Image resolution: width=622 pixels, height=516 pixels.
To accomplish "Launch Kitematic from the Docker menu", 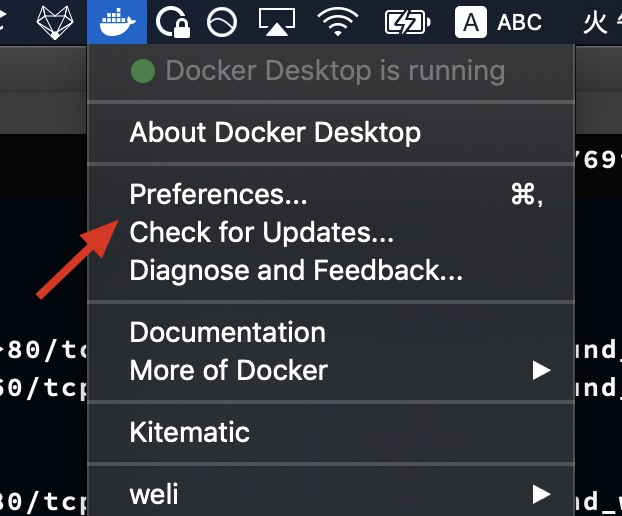I will click(331, 432).
